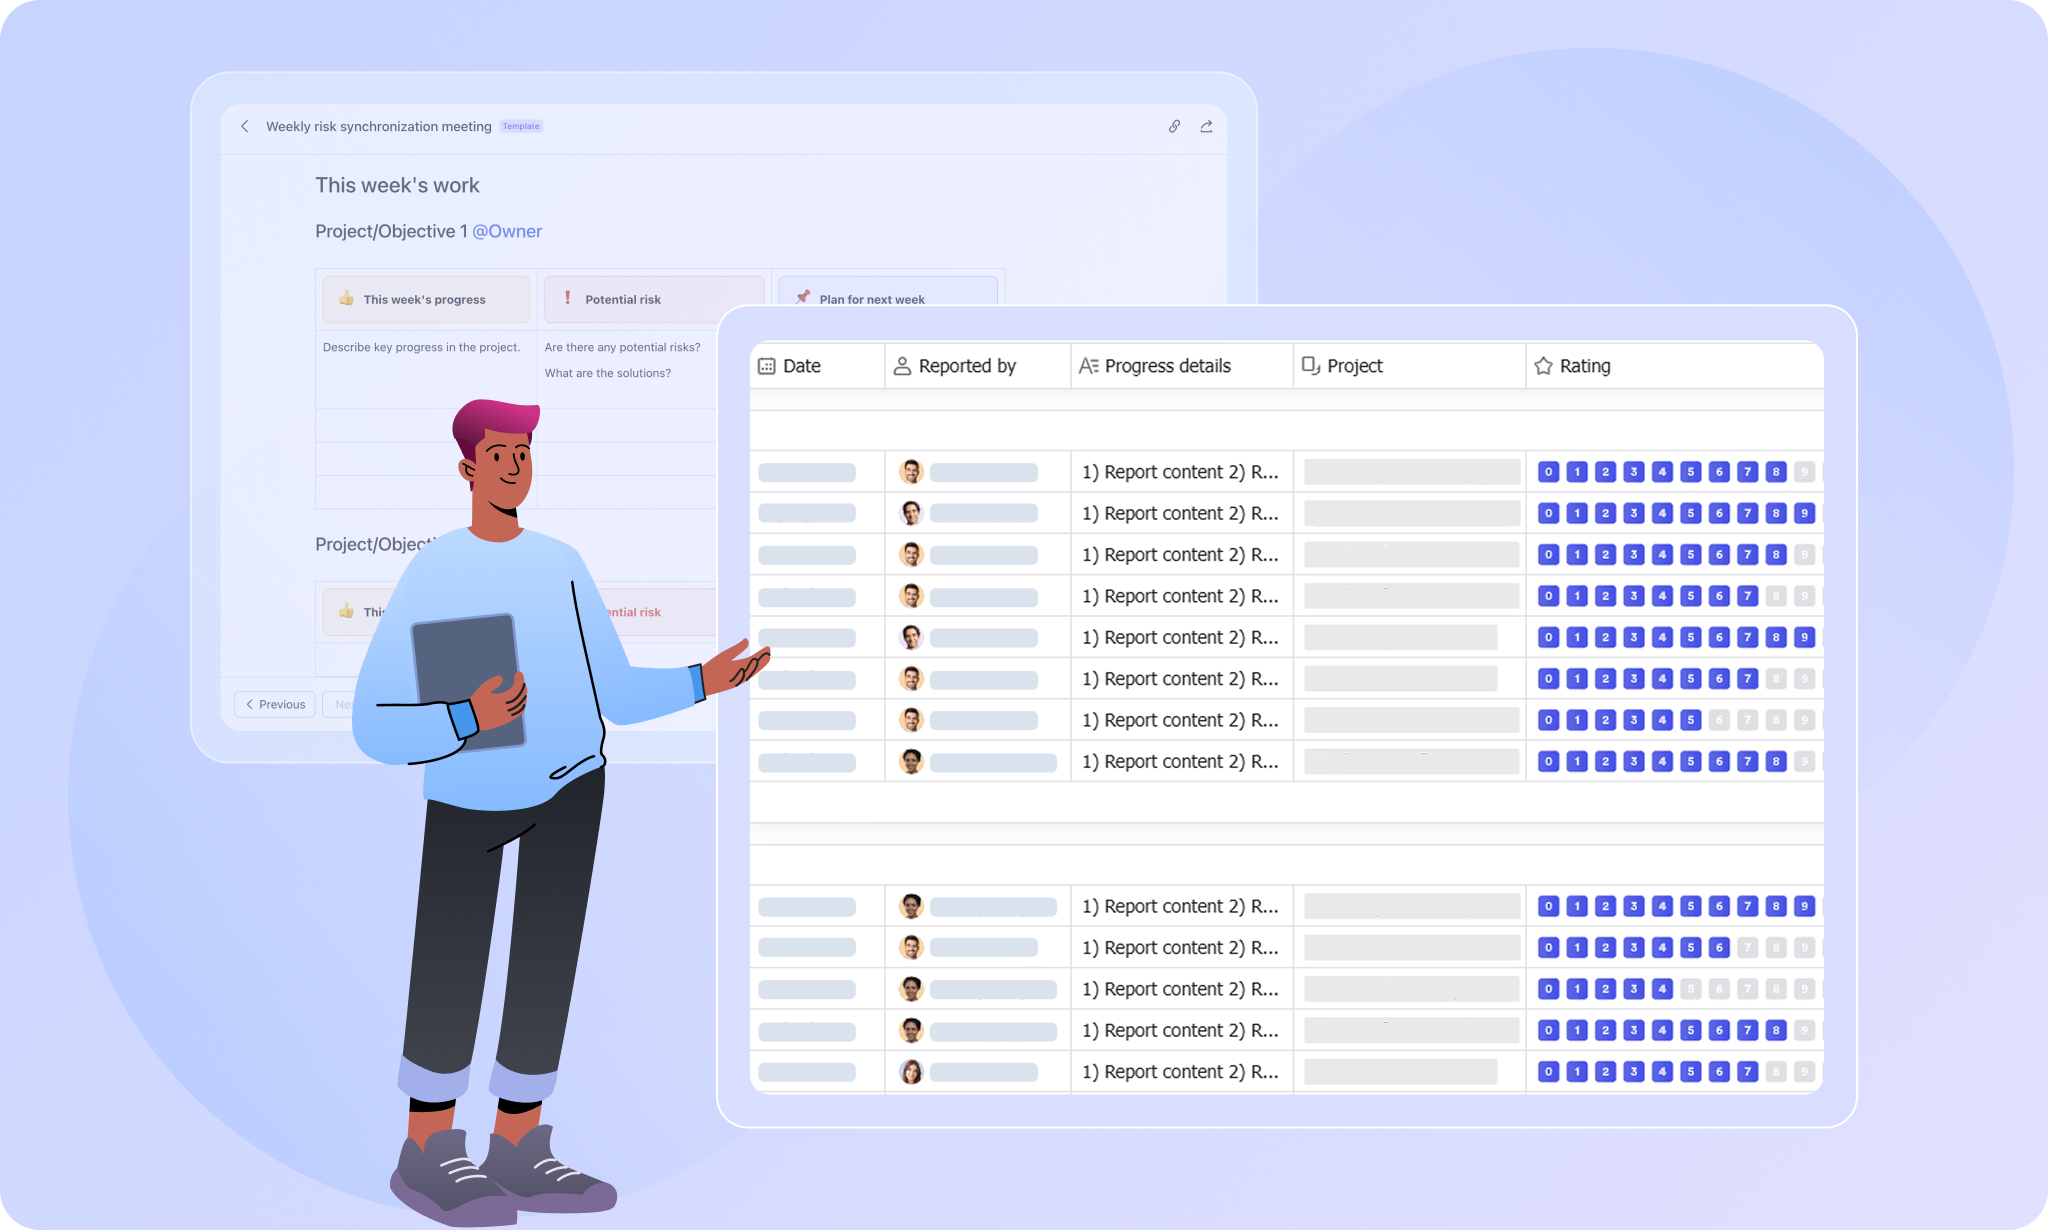Click the thumbs-up icon in This week's progress

(346, 298)
